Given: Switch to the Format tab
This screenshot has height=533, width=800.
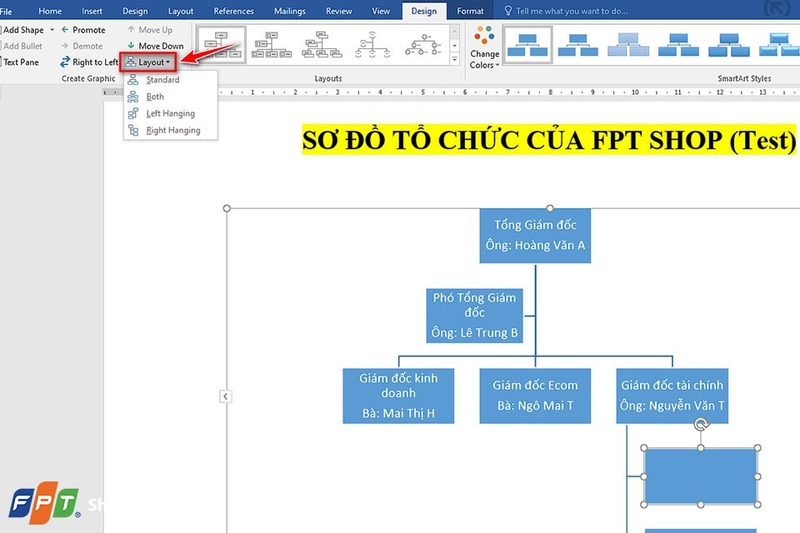Looking at the screenshot, I should [470, 11].
